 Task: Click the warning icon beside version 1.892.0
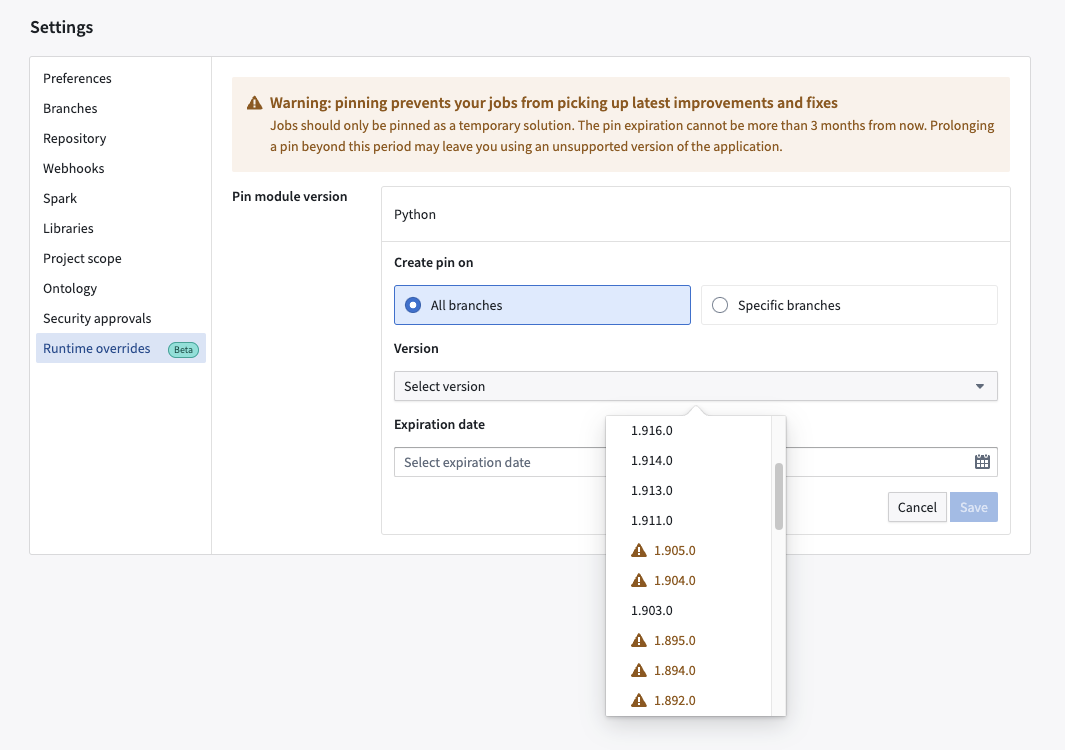638,700
